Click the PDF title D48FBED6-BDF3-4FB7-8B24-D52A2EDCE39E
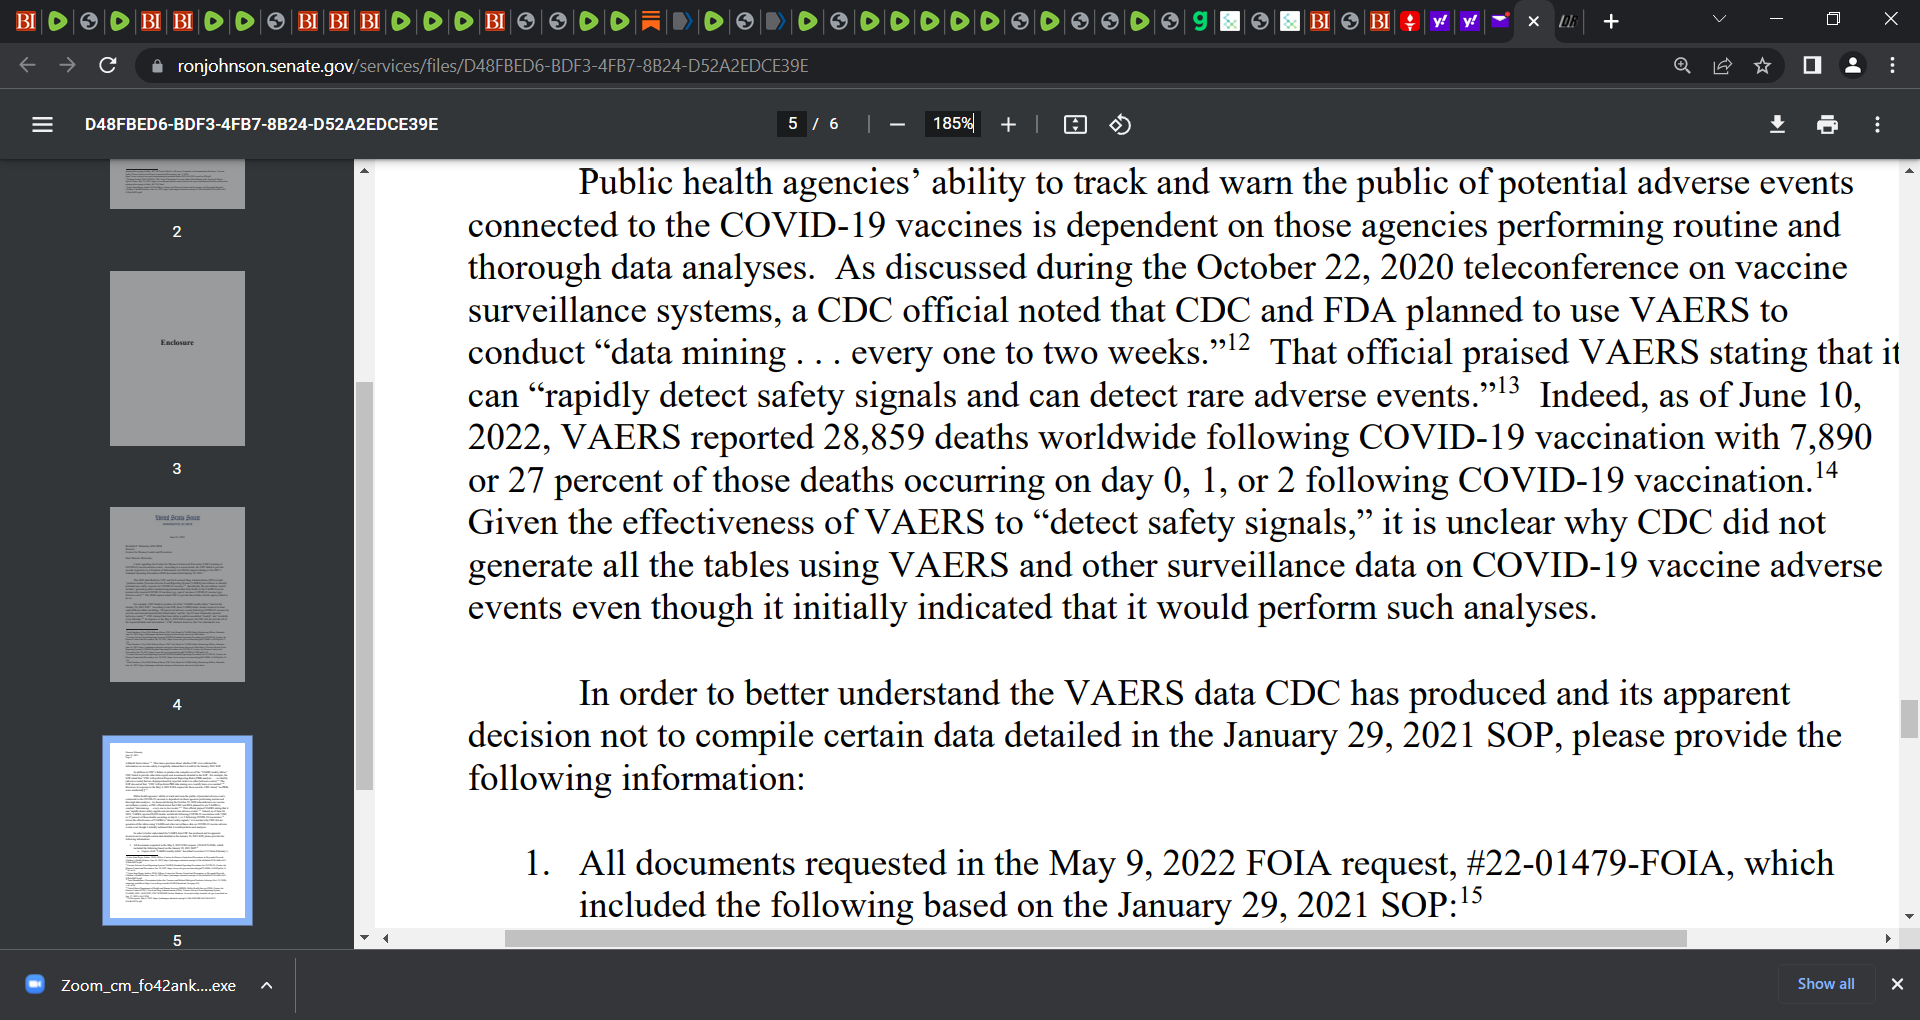This screenshot has height=1020, width=1920. tap(261, 124)
